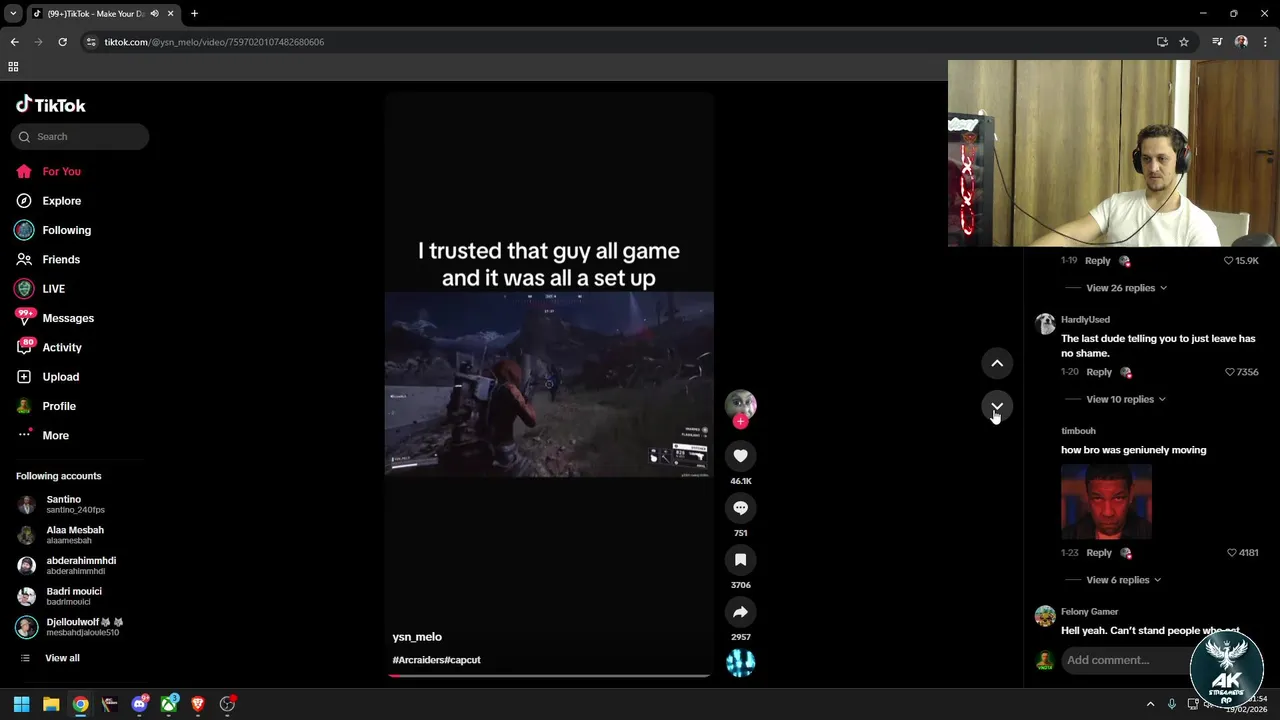The image size is (1280, 720).
Task: Play or pause the gameplay video
Action: 549,384
